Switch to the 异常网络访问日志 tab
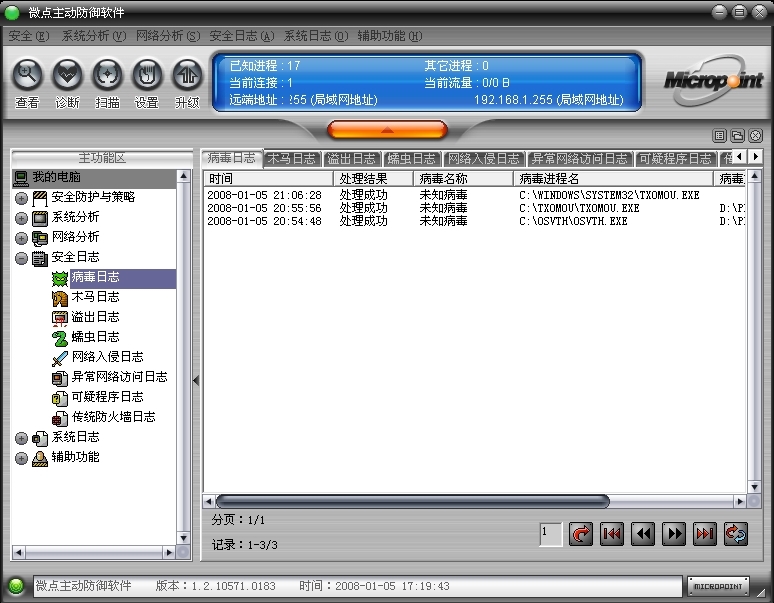The width and height of the screenshot is (774, 603). point(580,159)
